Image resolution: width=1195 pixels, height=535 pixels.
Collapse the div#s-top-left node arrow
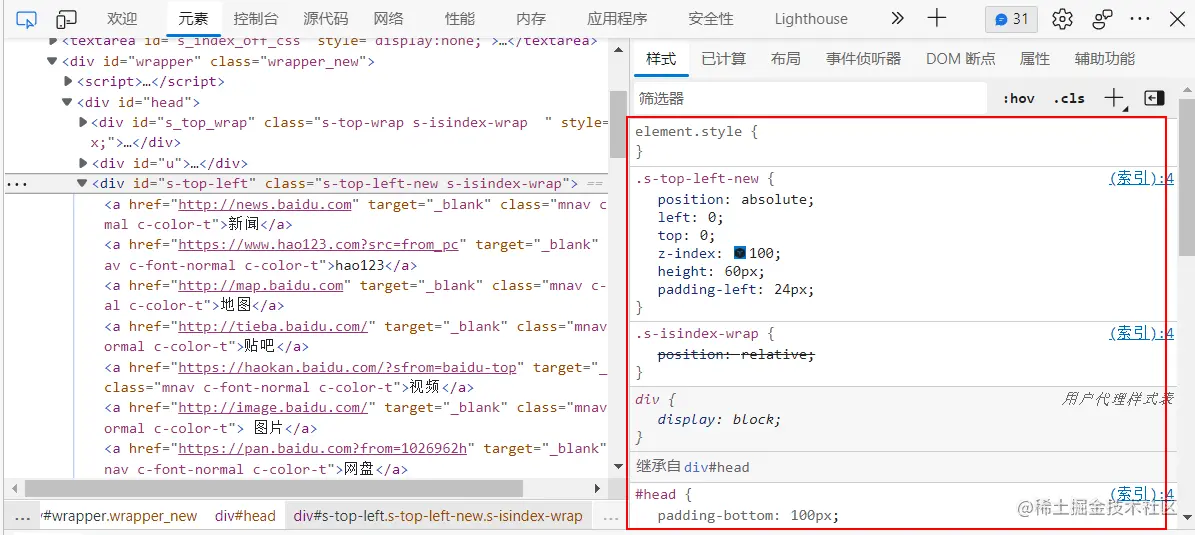[82, 184]
